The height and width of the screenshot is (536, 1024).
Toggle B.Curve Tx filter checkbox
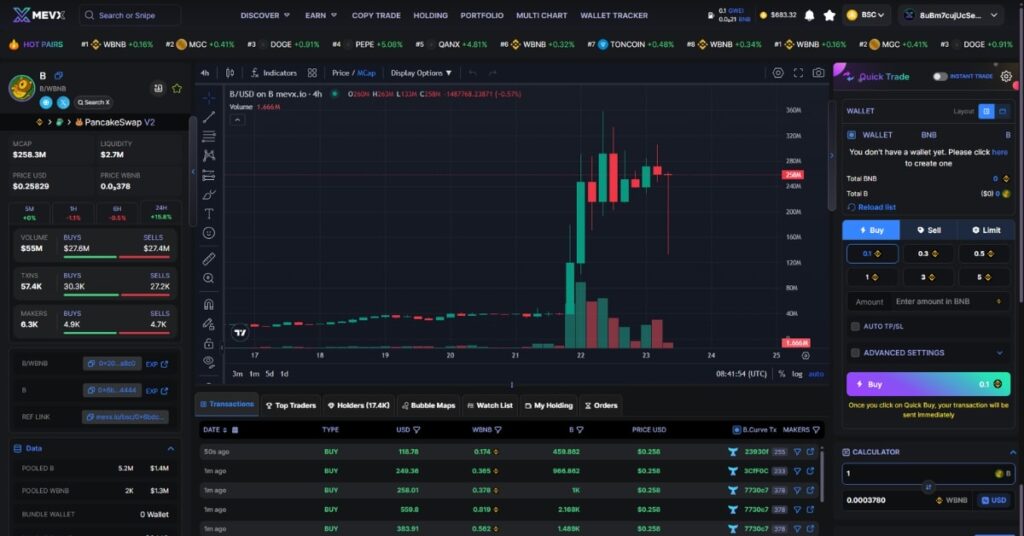[x=737, y=430]
